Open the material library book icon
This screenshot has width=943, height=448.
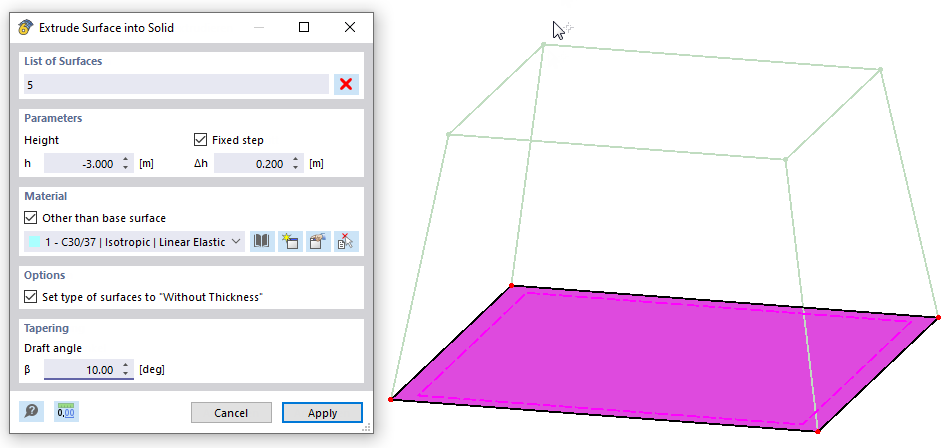[262, 242]
